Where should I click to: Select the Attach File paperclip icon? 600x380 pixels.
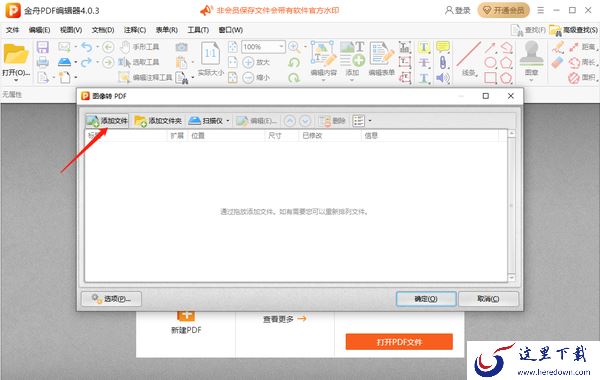coord(443,62)
